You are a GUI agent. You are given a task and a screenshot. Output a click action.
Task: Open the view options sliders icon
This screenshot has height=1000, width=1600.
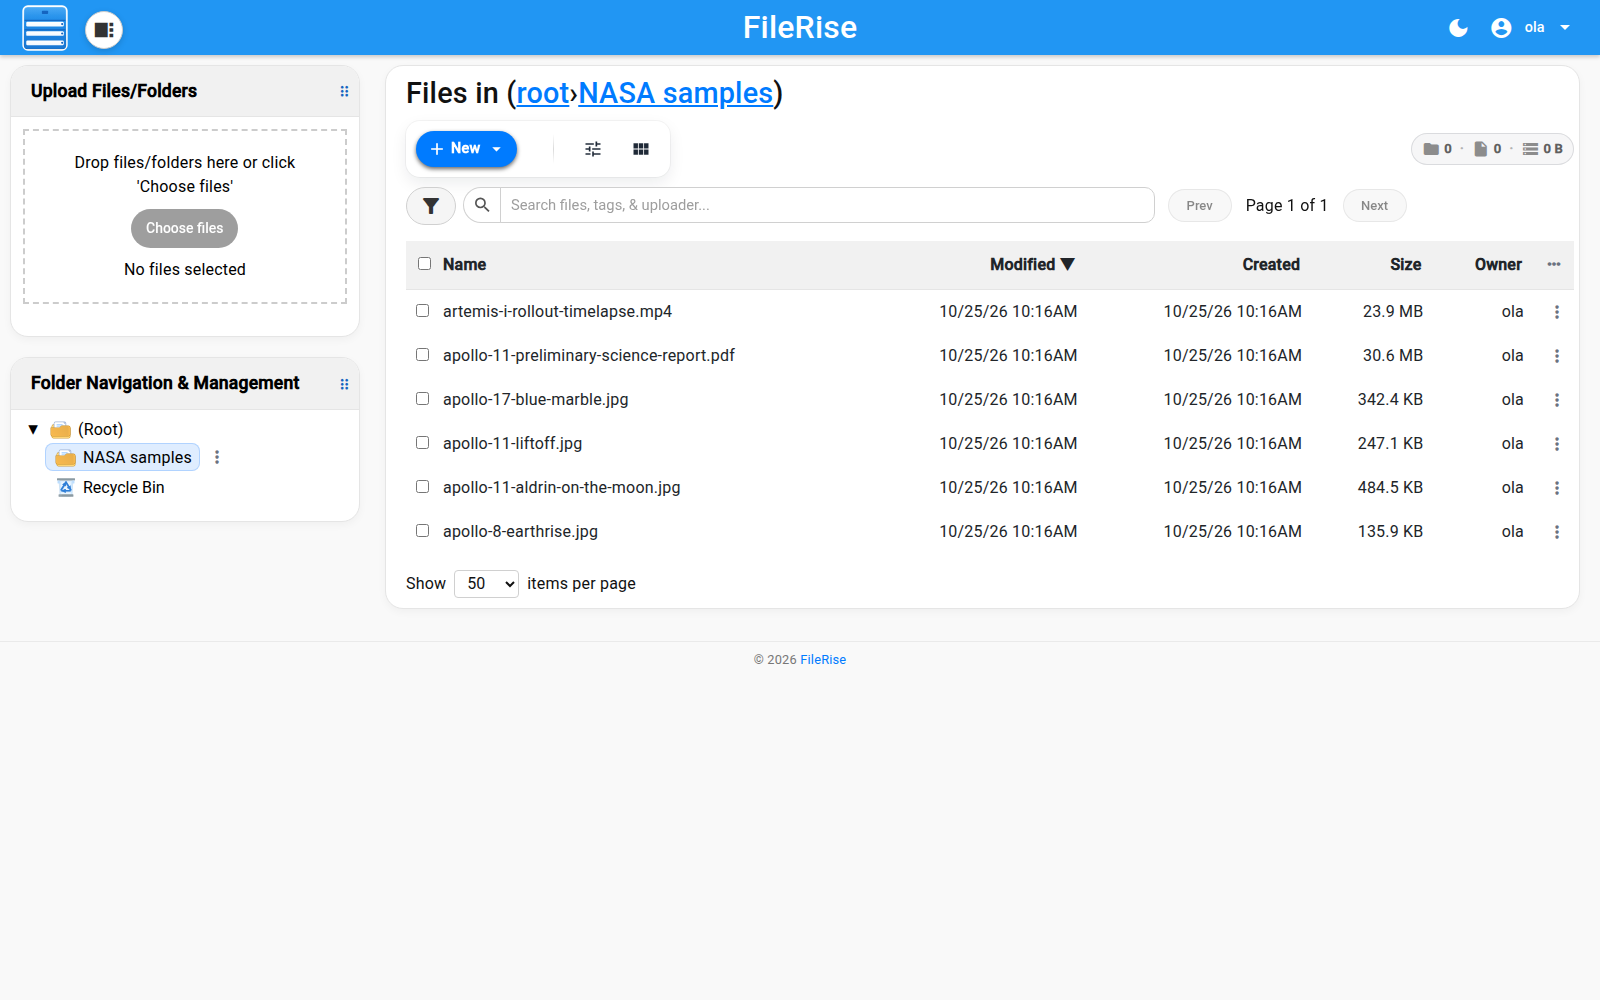coord(593,149)
